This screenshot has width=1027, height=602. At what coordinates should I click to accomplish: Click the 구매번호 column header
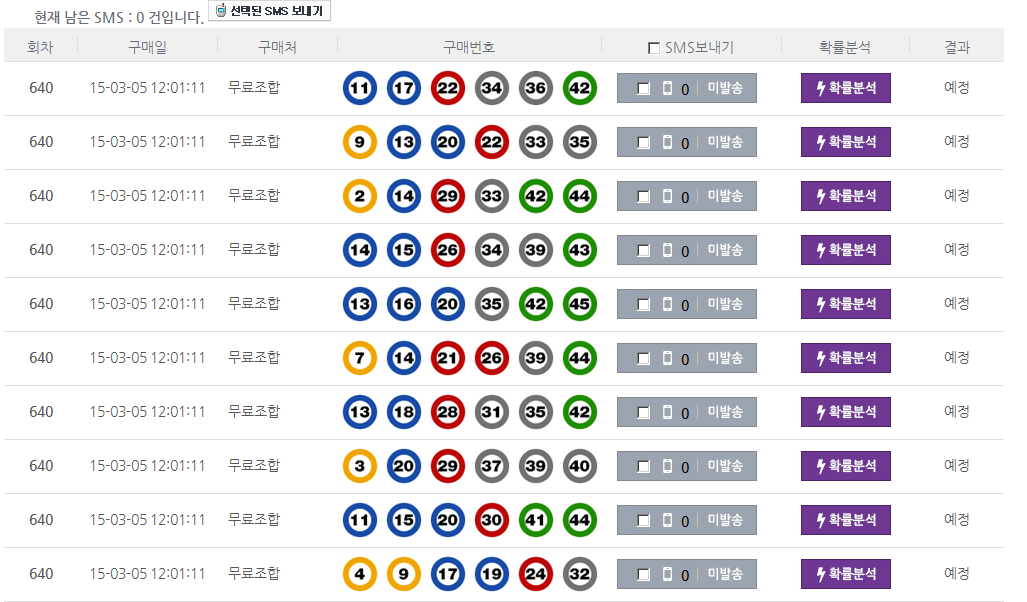coord(469,47)
